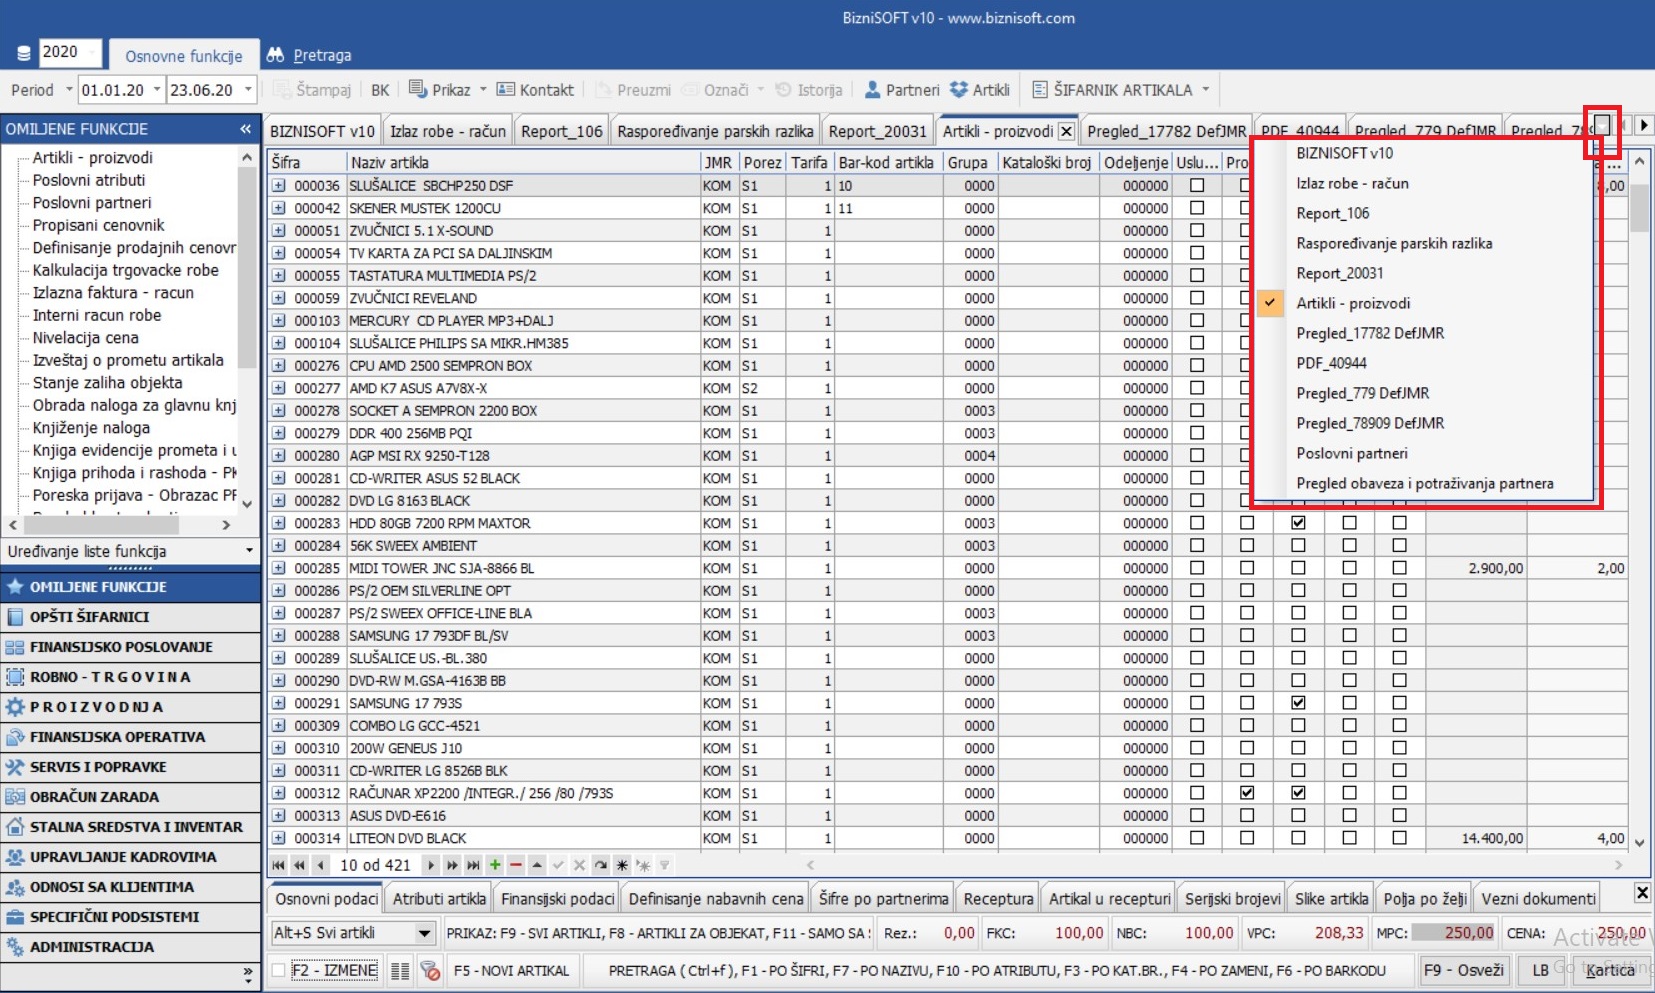Open the SERVIS I POPRAVKE module

click(130, 767)
